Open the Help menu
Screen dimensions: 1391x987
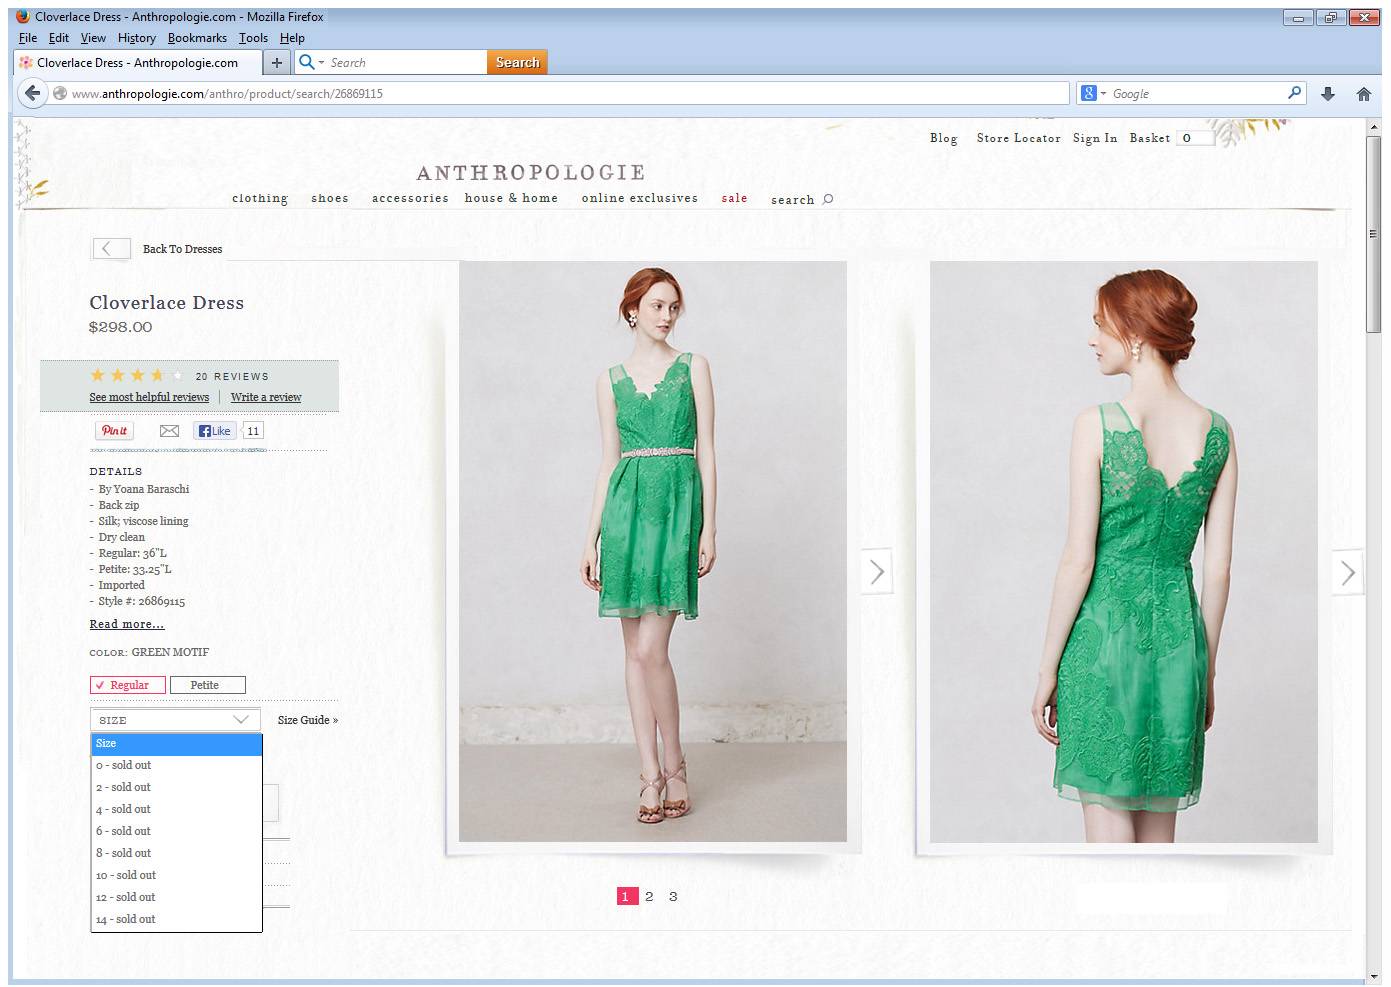pyautogui.click(x=292, y=38)
